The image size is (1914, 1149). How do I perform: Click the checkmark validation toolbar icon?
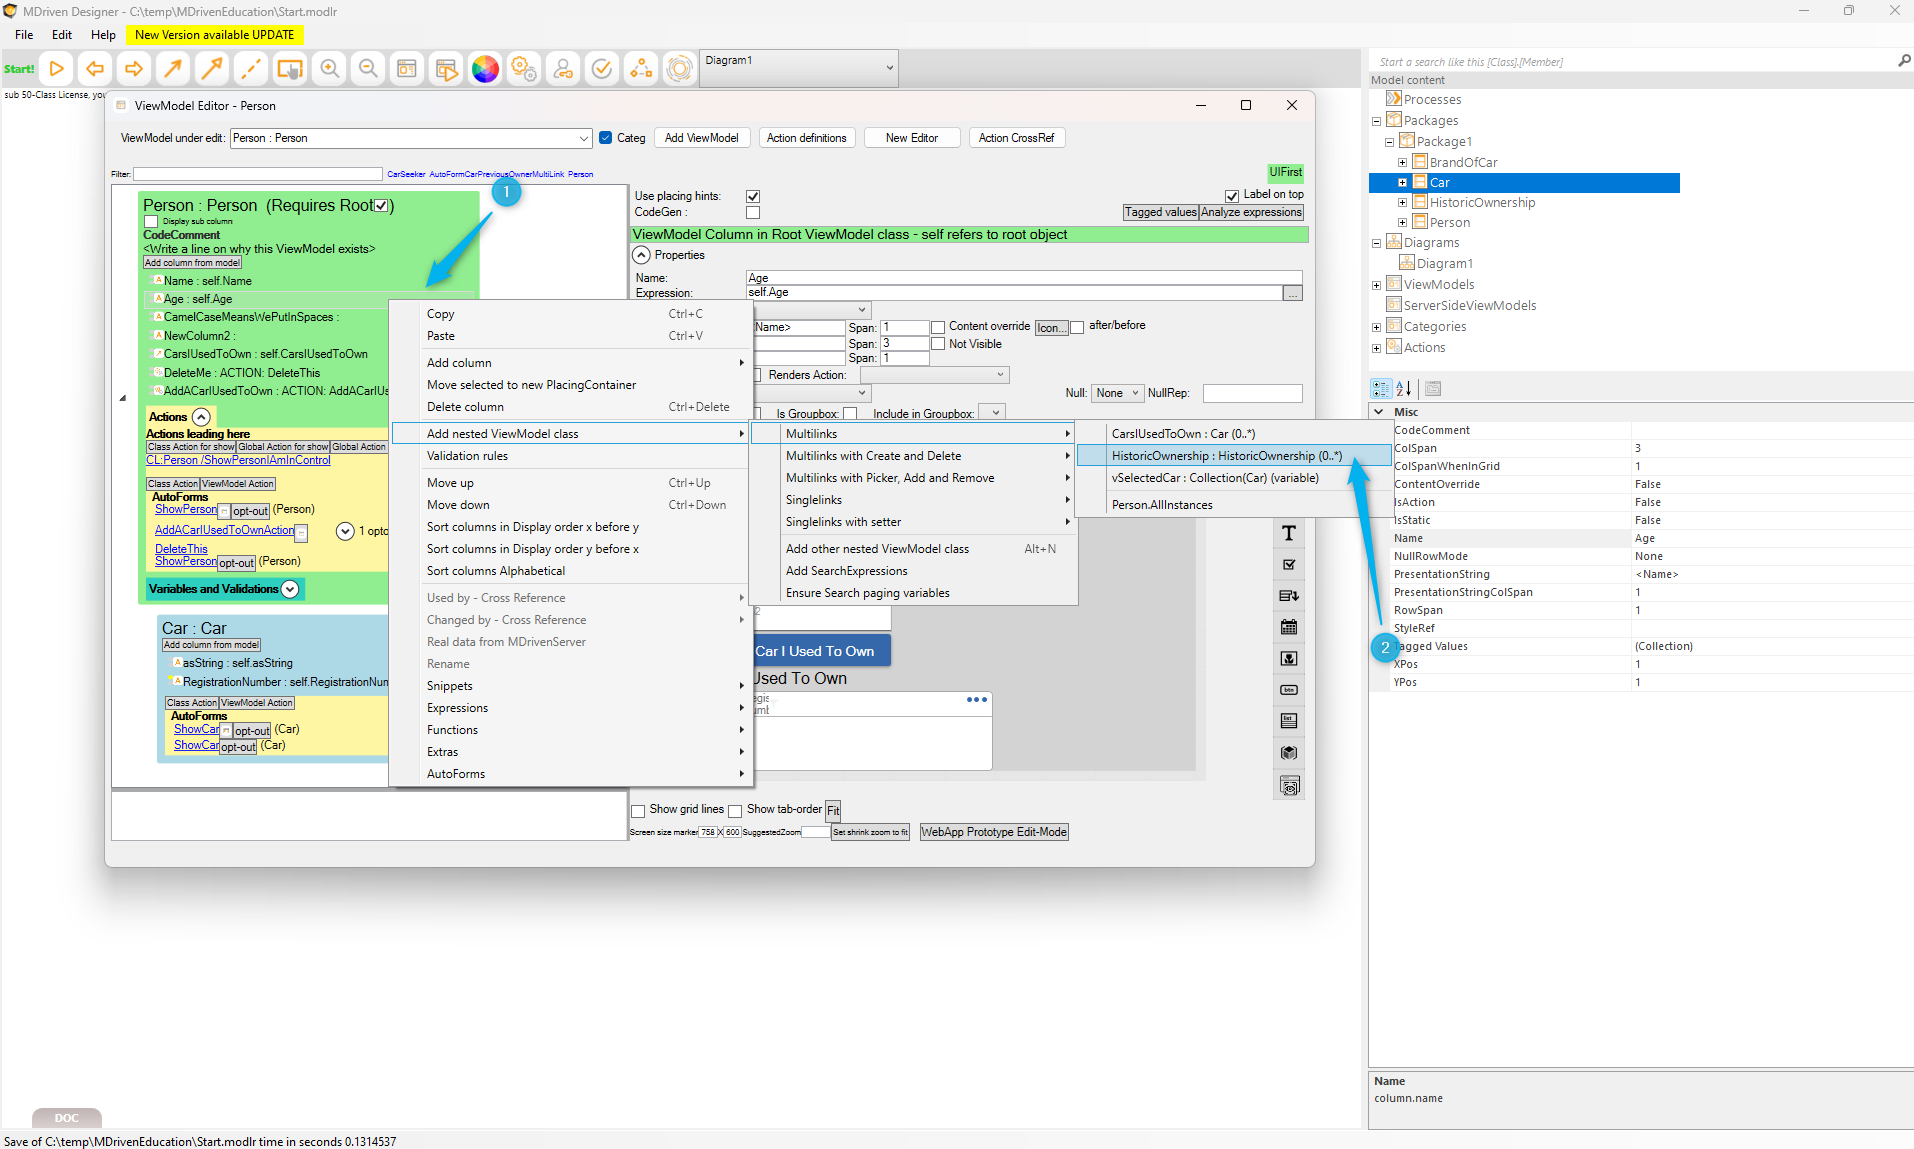pyautogui.click(x=602, y=69)
